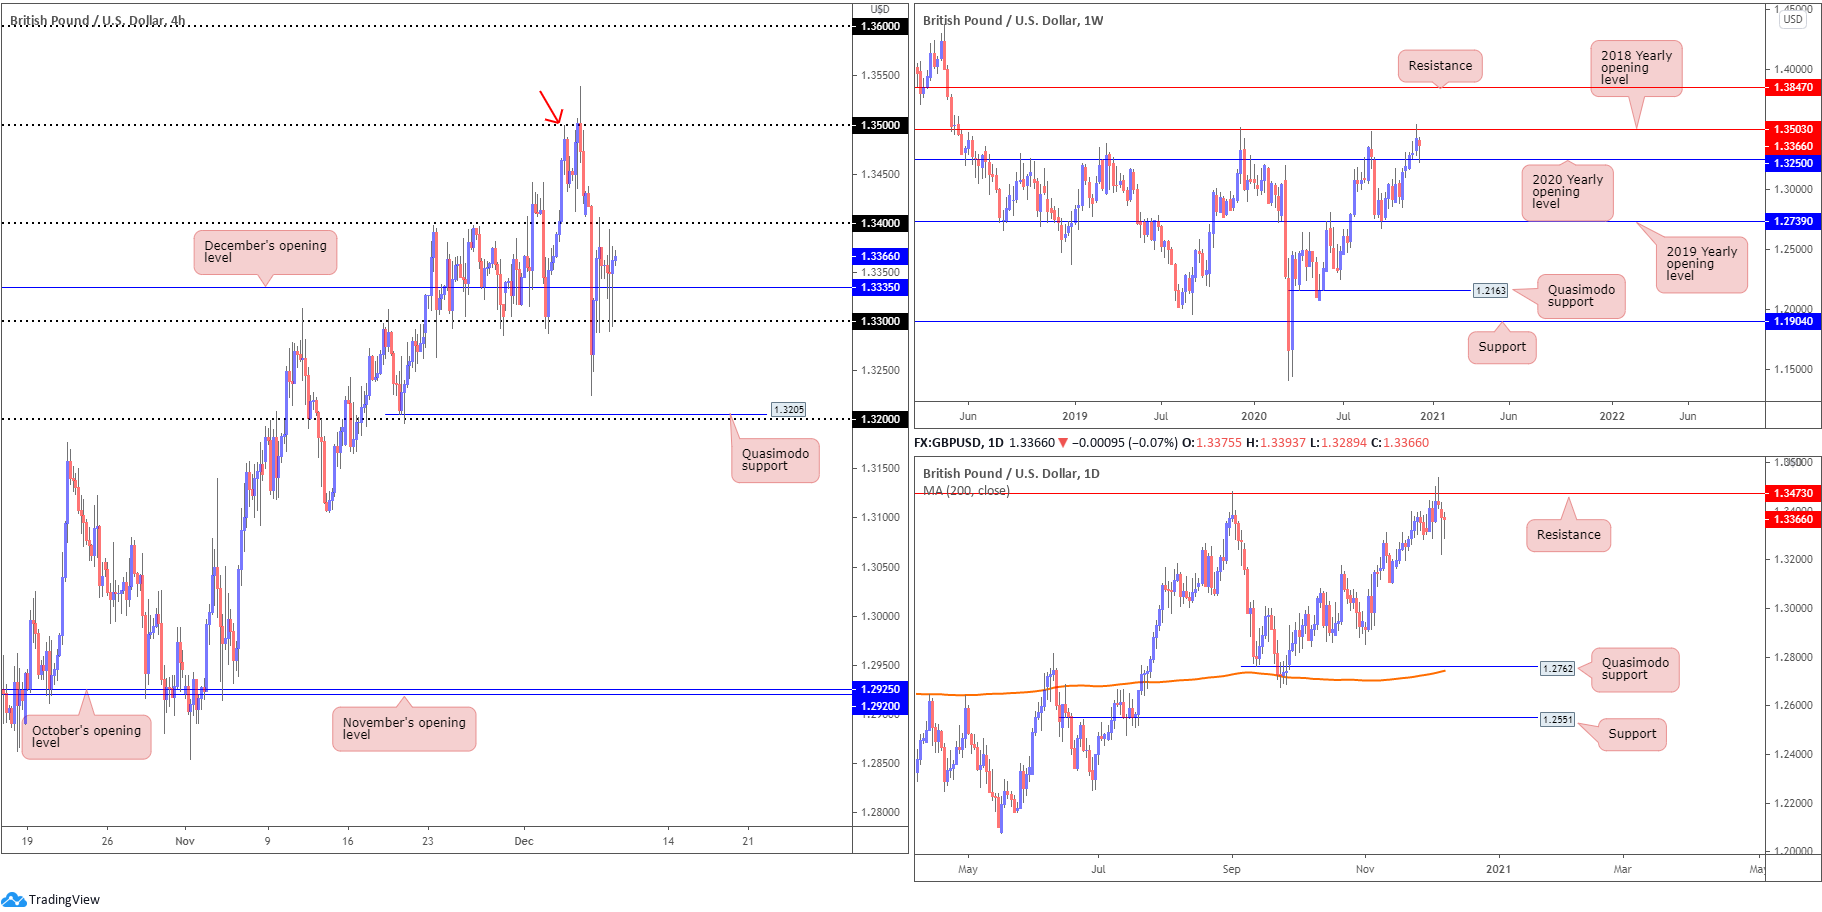The width and height of the screenshot is (1822, 912).
Task: Click the MA (200, close) indicator label
Action: coord(966,490)
